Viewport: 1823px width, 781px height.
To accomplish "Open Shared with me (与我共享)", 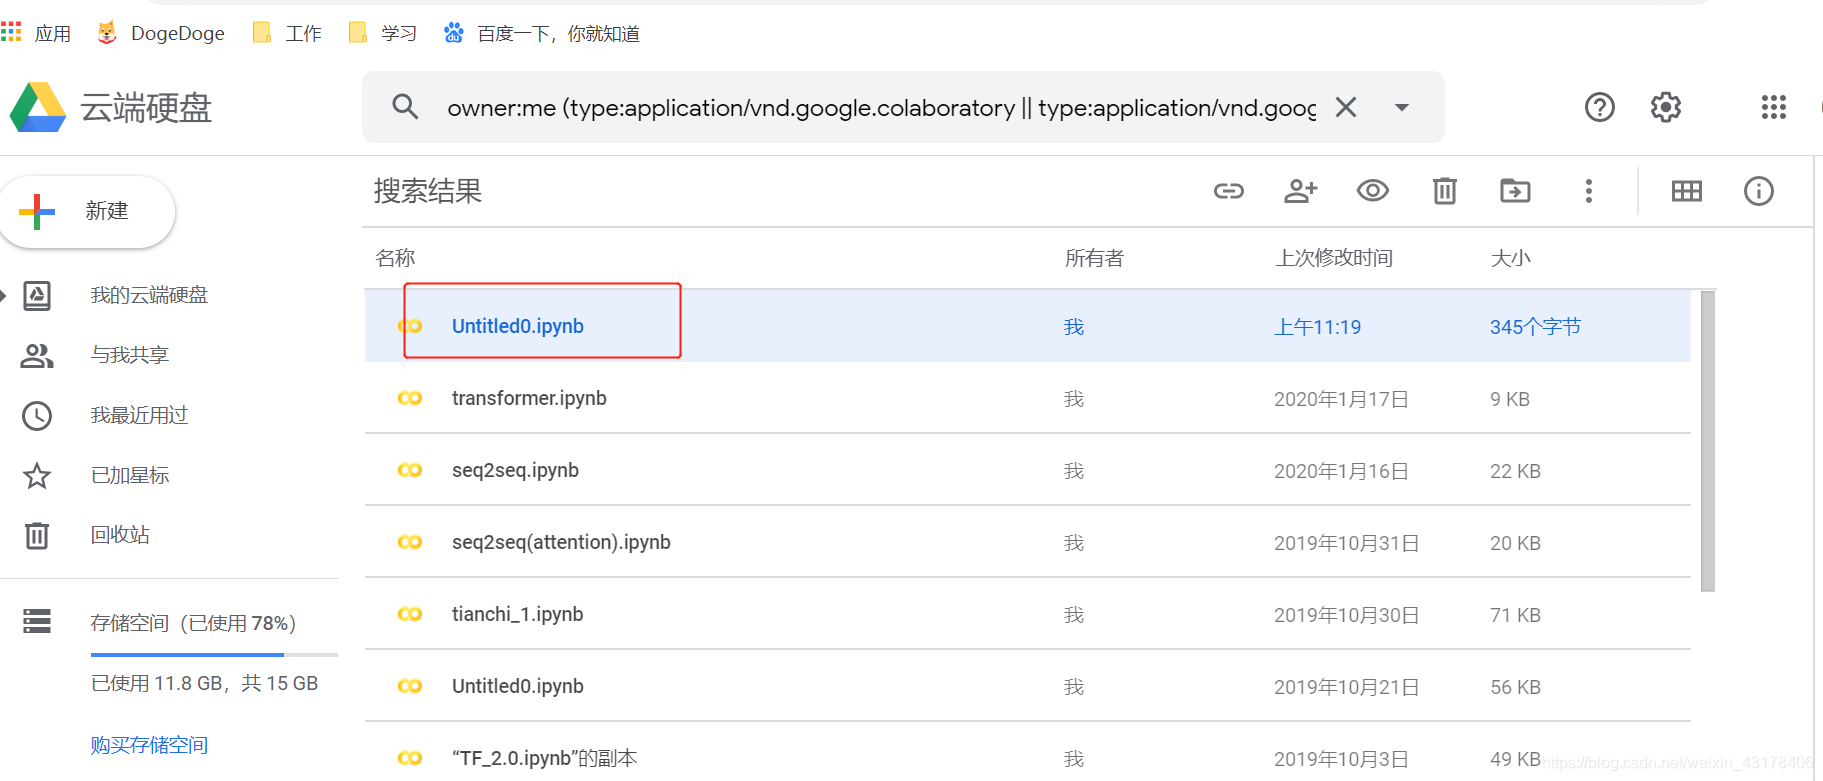I will click(130, 355).
